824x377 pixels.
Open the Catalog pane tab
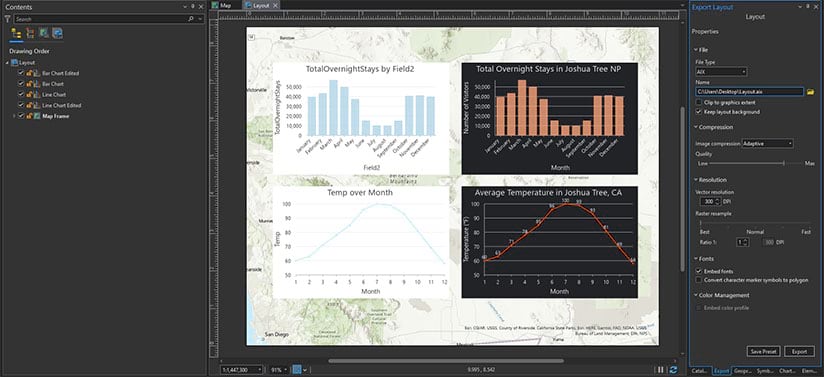click(x=700, y=371)
